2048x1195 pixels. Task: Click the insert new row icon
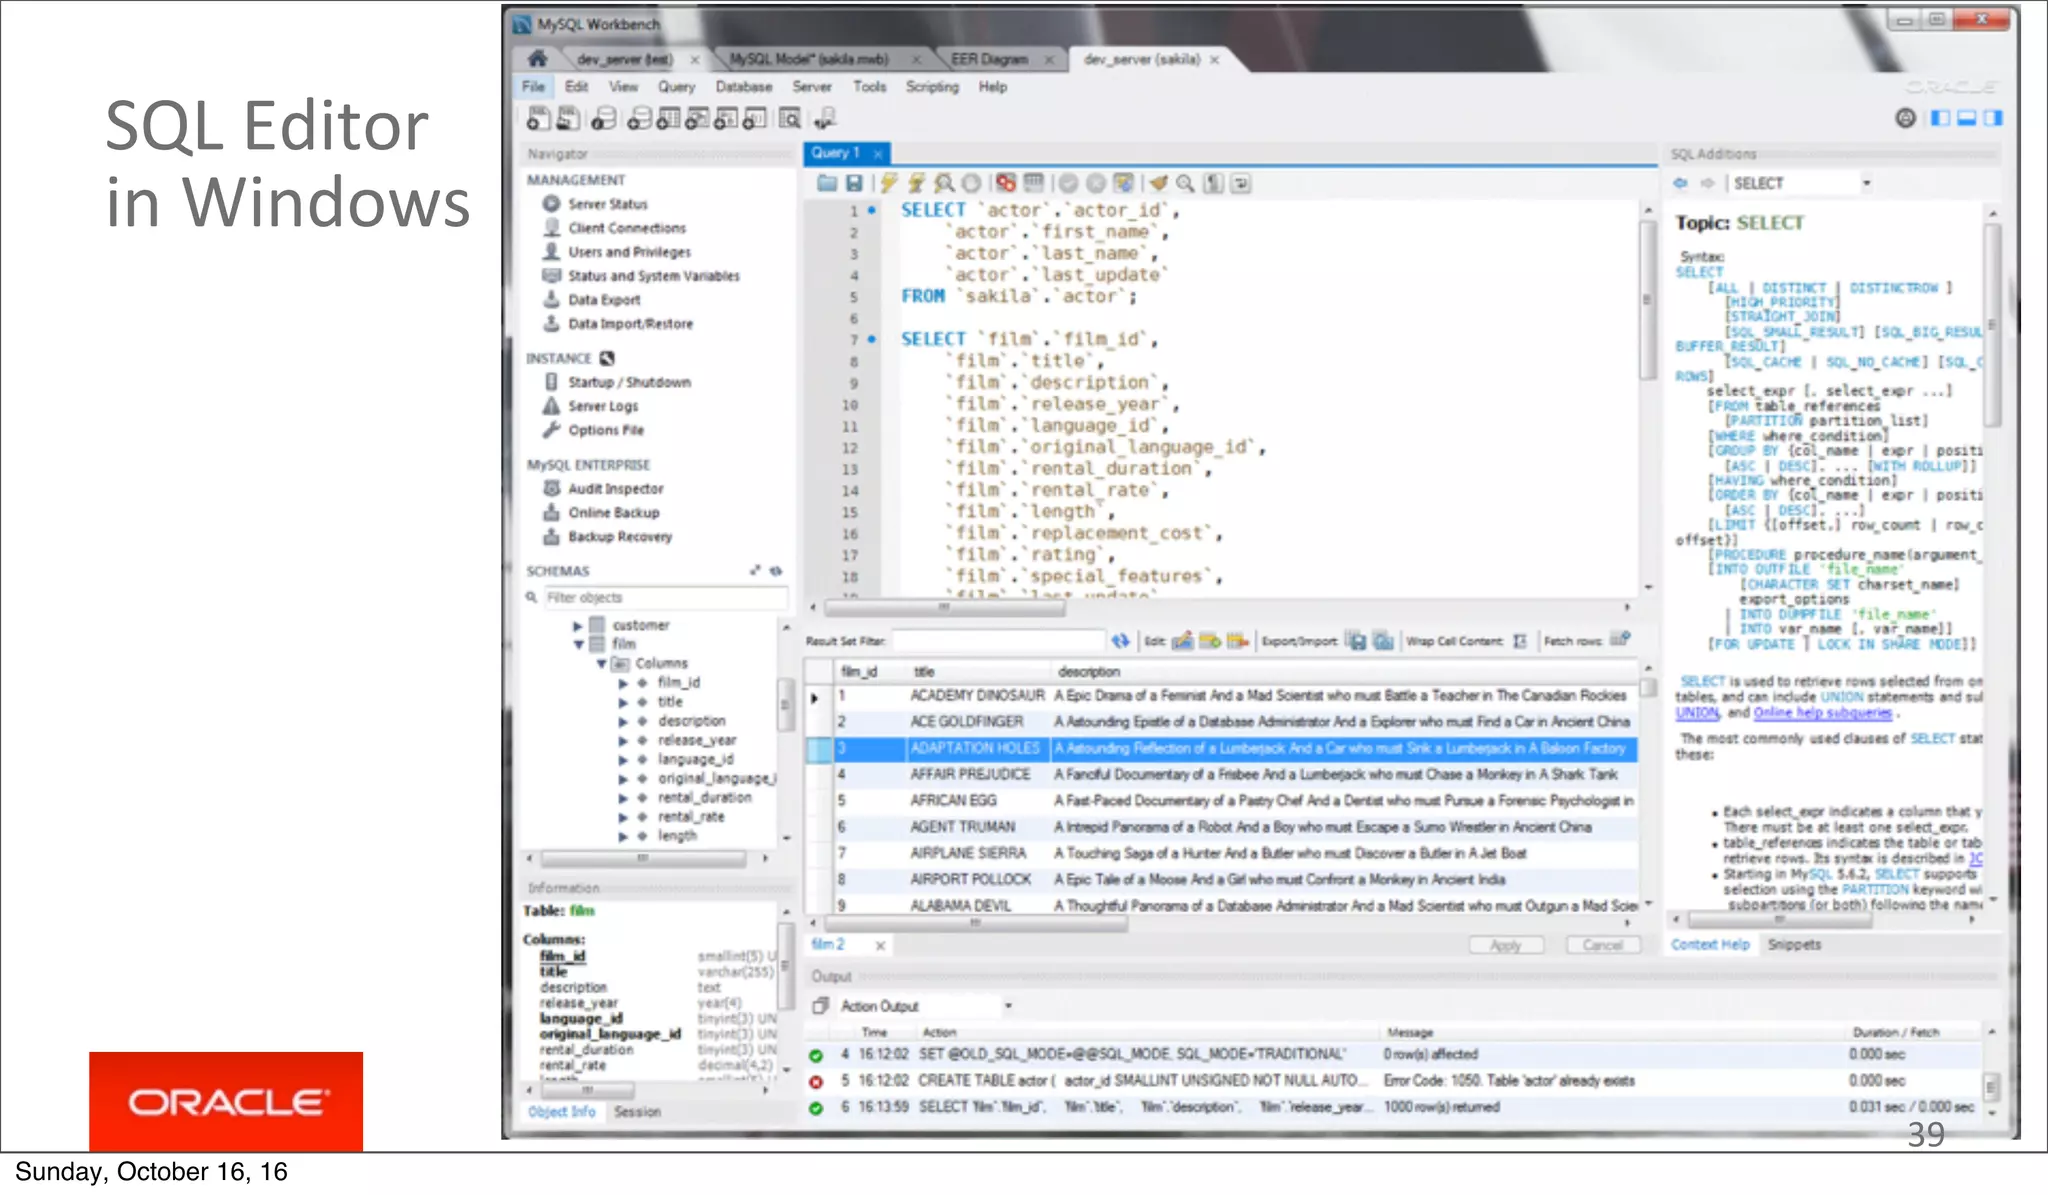click(1210, 641)
